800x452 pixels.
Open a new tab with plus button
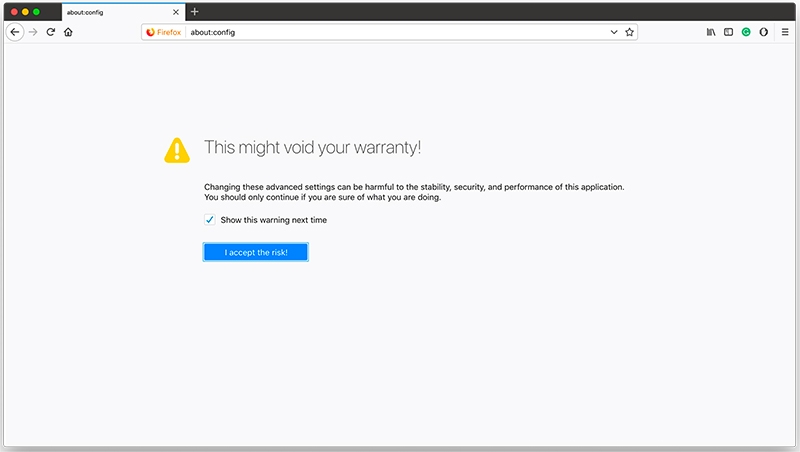pos(195,11)
